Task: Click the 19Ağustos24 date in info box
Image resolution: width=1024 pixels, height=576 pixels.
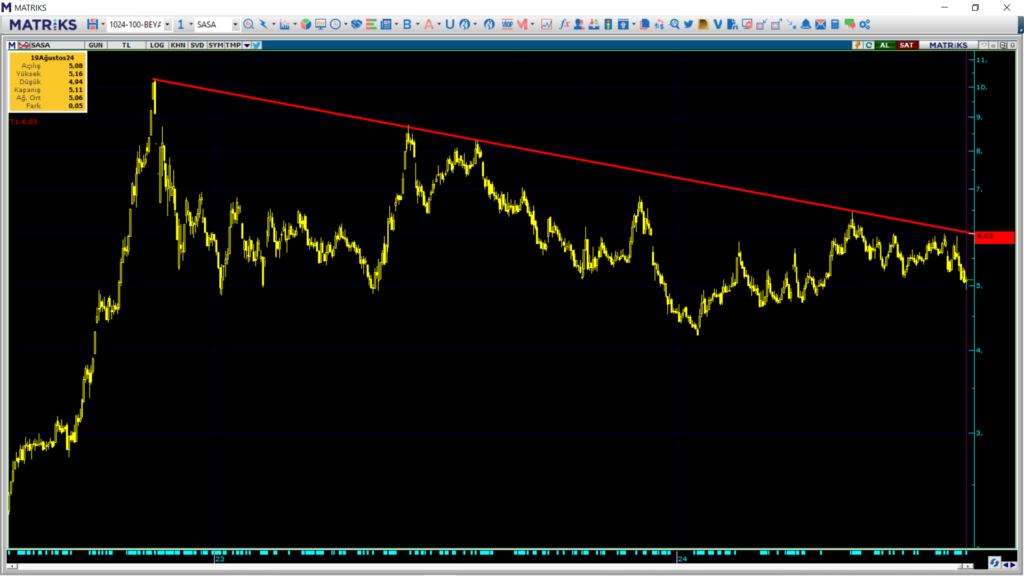Action: [52, 57]
